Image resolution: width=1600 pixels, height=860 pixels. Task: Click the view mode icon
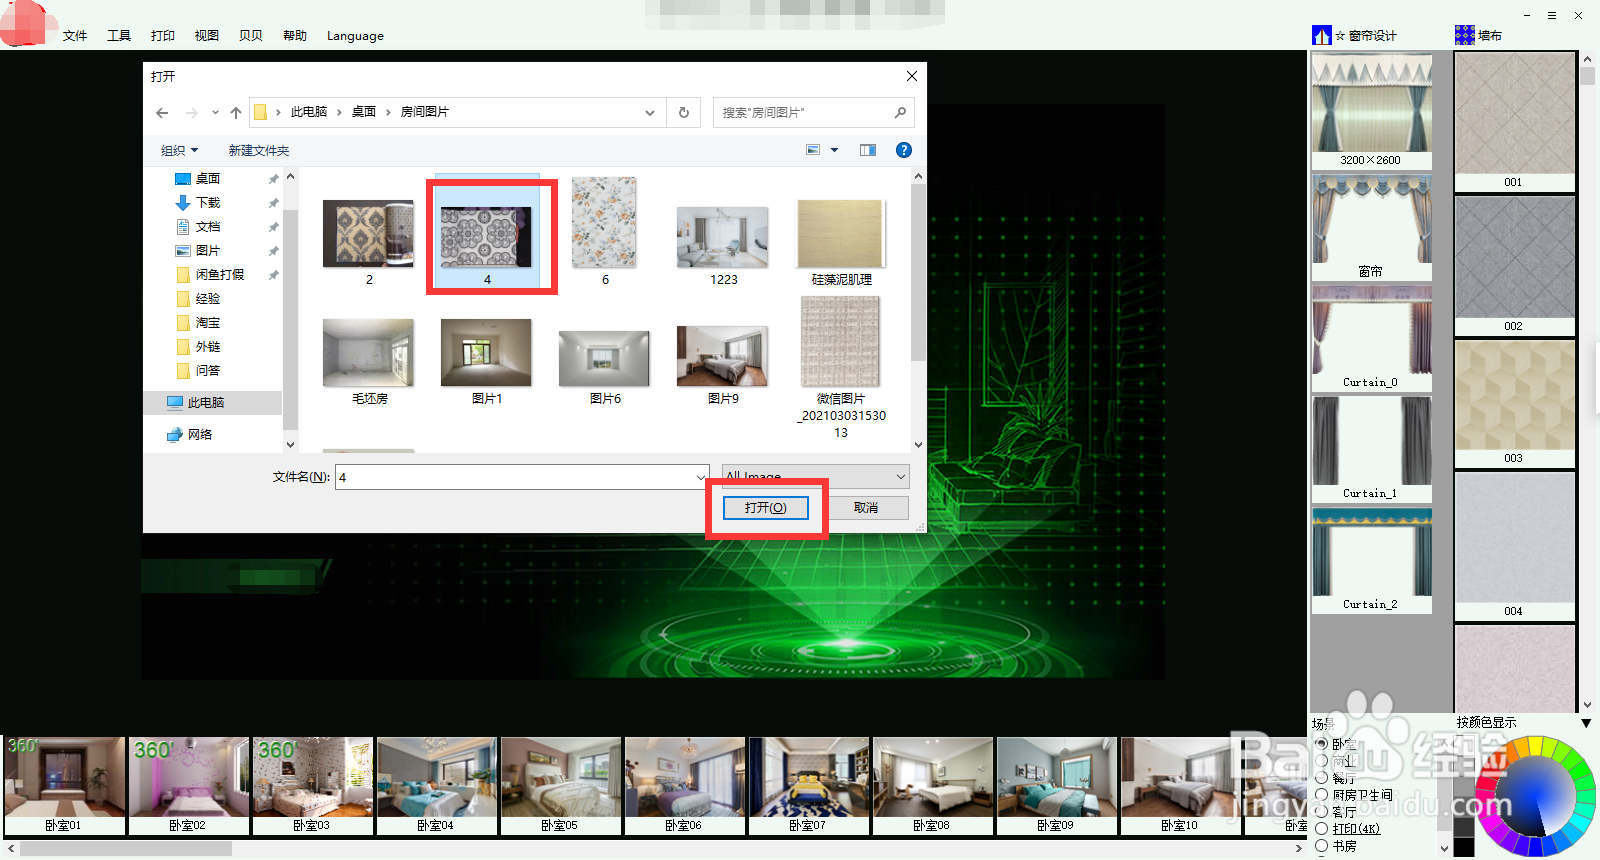point(813,150)
